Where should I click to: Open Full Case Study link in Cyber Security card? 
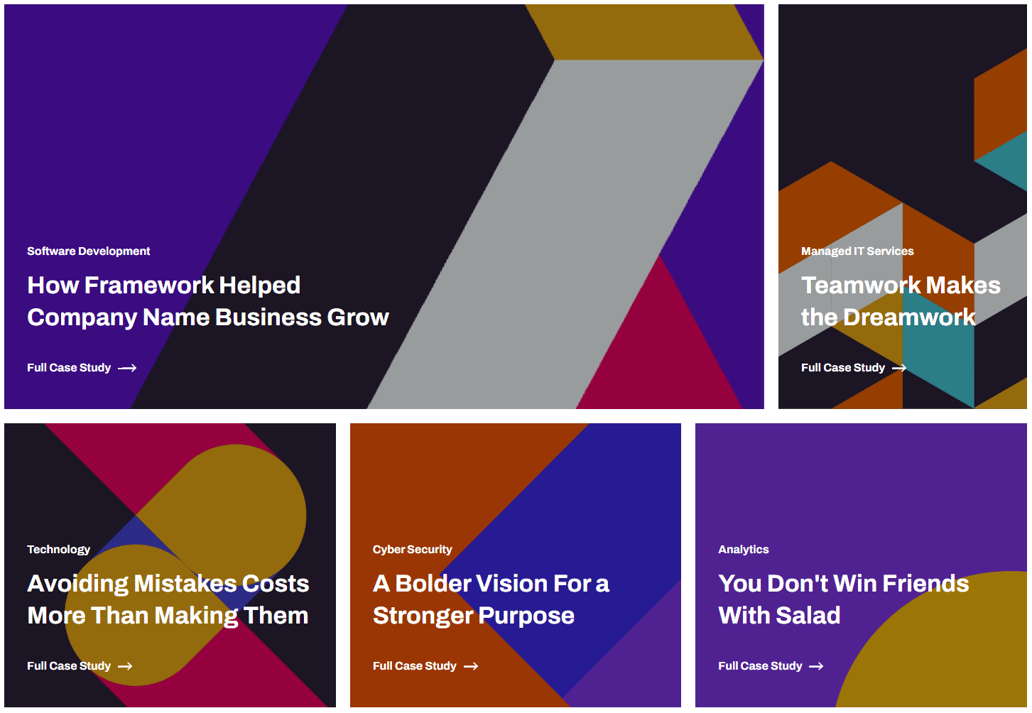414,666
